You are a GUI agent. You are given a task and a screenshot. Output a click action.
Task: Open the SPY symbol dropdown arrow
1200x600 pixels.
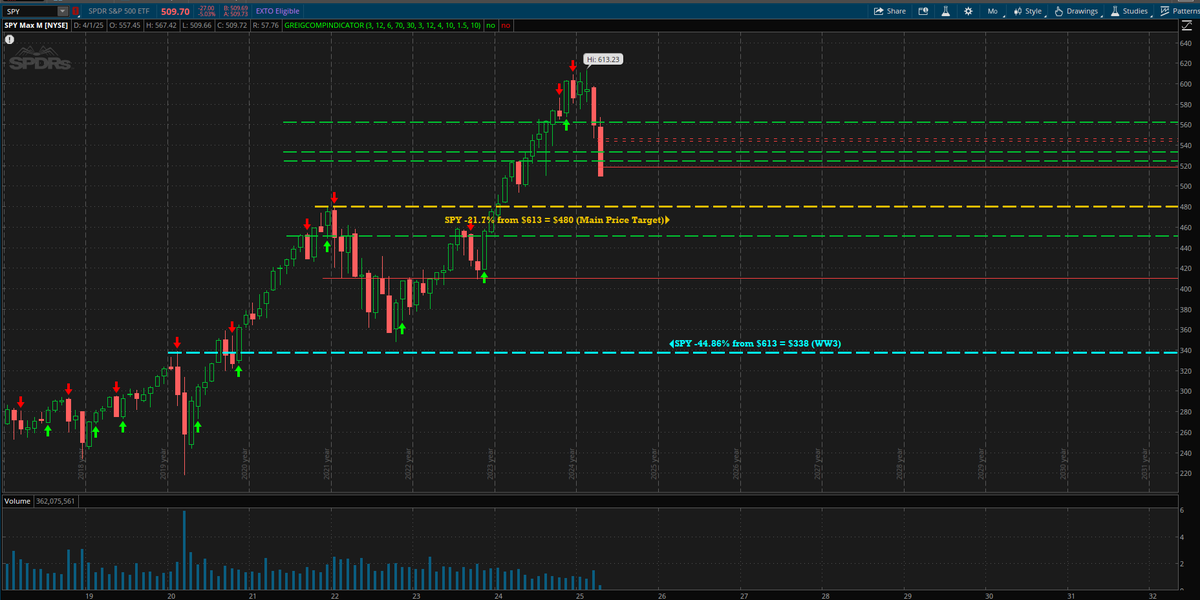pos(62,11)
